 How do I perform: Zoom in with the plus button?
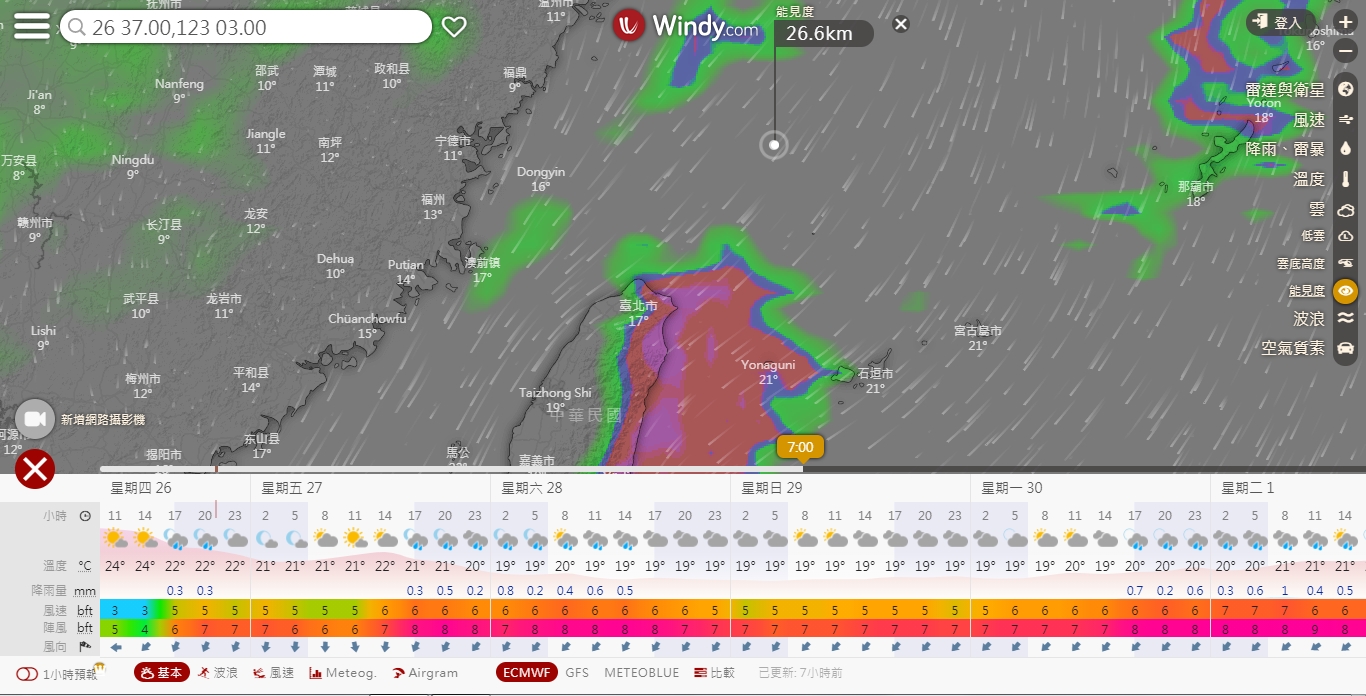click(1345, 22)
